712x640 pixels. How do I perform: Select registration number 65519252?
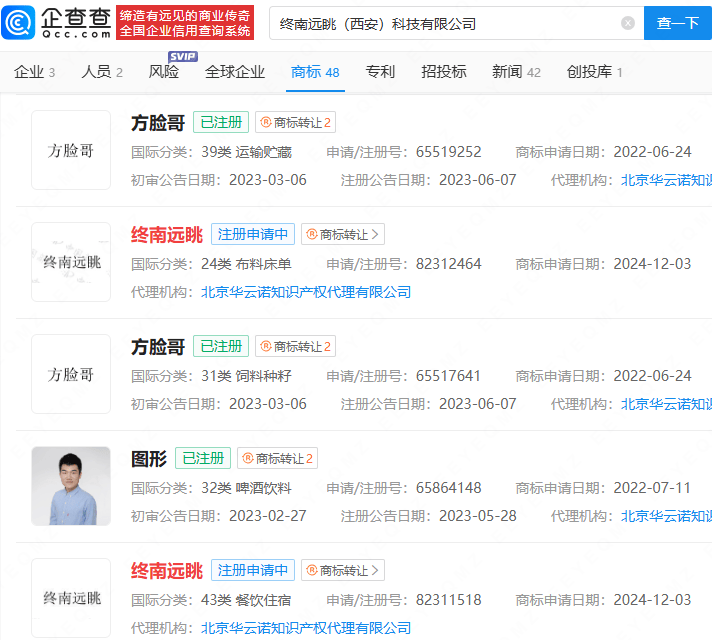point(448,152)
